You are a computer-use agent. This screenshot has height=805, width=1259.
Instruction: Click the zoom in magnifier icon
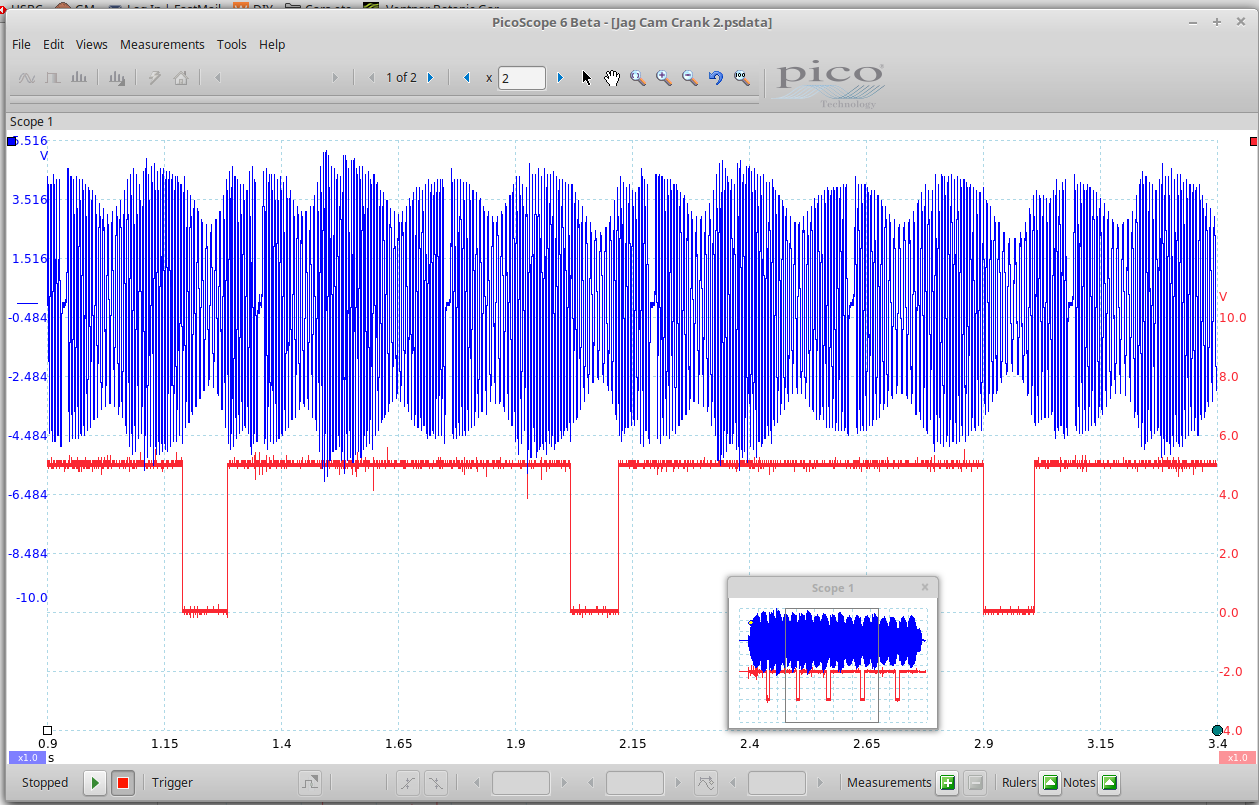664,78
